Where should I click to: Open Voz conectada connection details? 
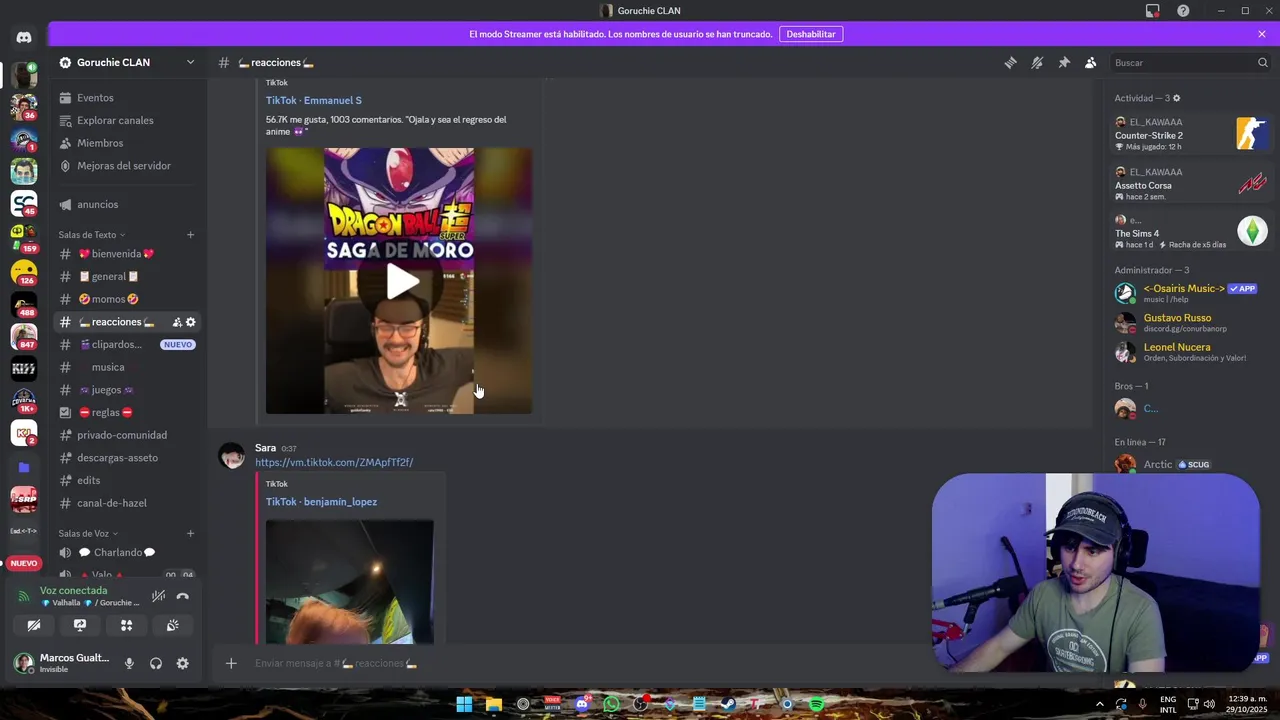pos(72,590)
